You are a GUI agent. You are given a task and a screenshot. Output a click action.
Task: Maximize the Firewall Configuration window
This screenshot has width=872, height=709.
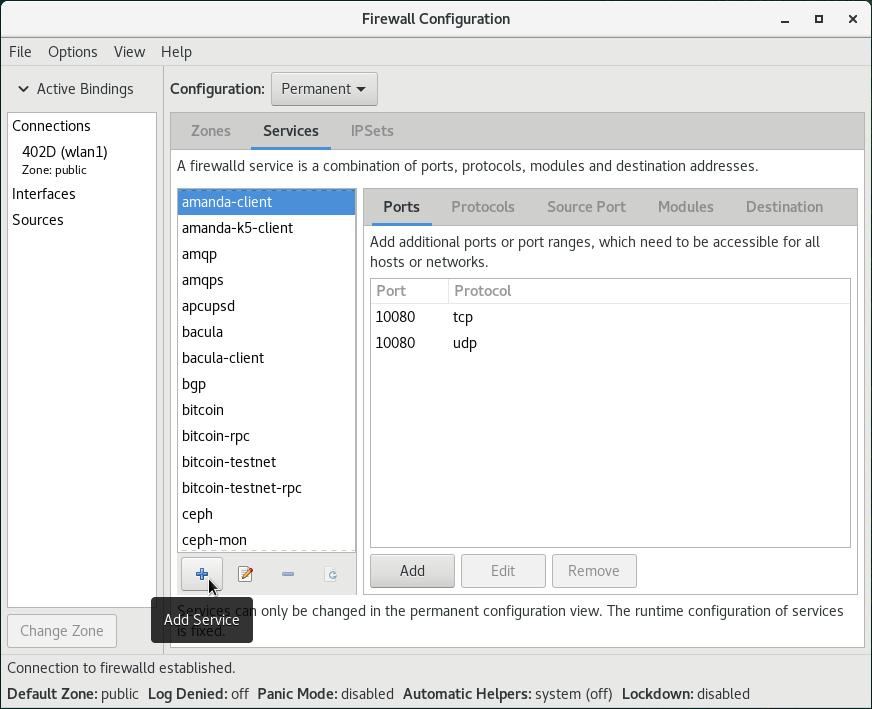pos(819,19)
